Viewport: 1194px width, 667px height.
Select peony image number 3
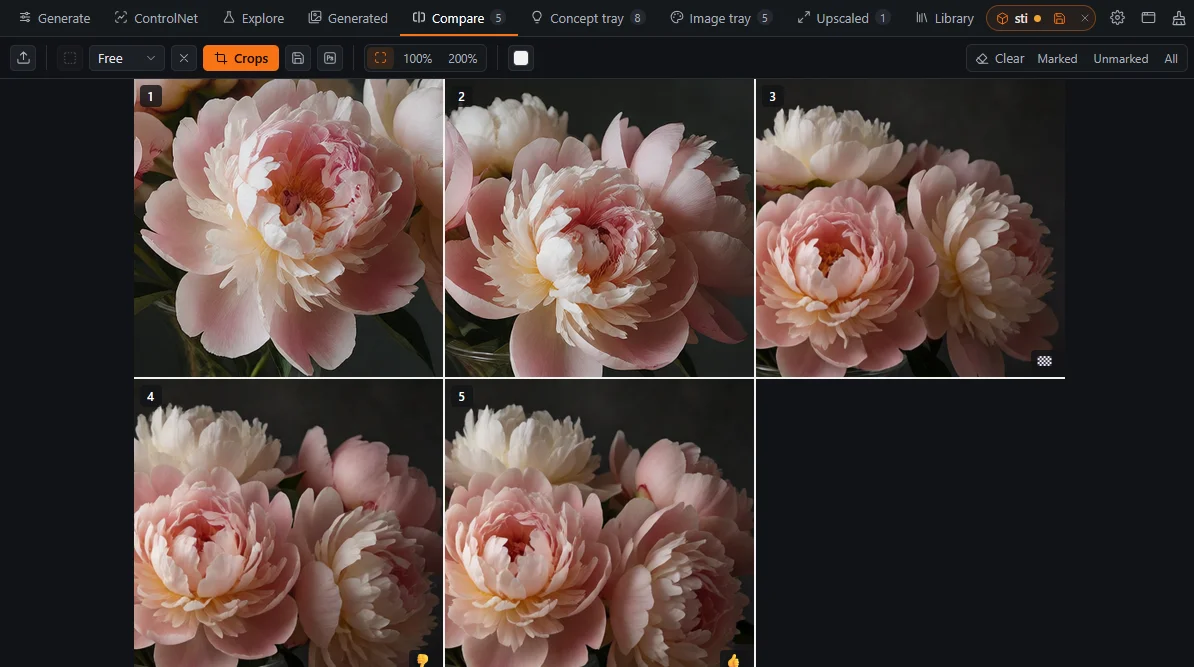tap(910, 228)
